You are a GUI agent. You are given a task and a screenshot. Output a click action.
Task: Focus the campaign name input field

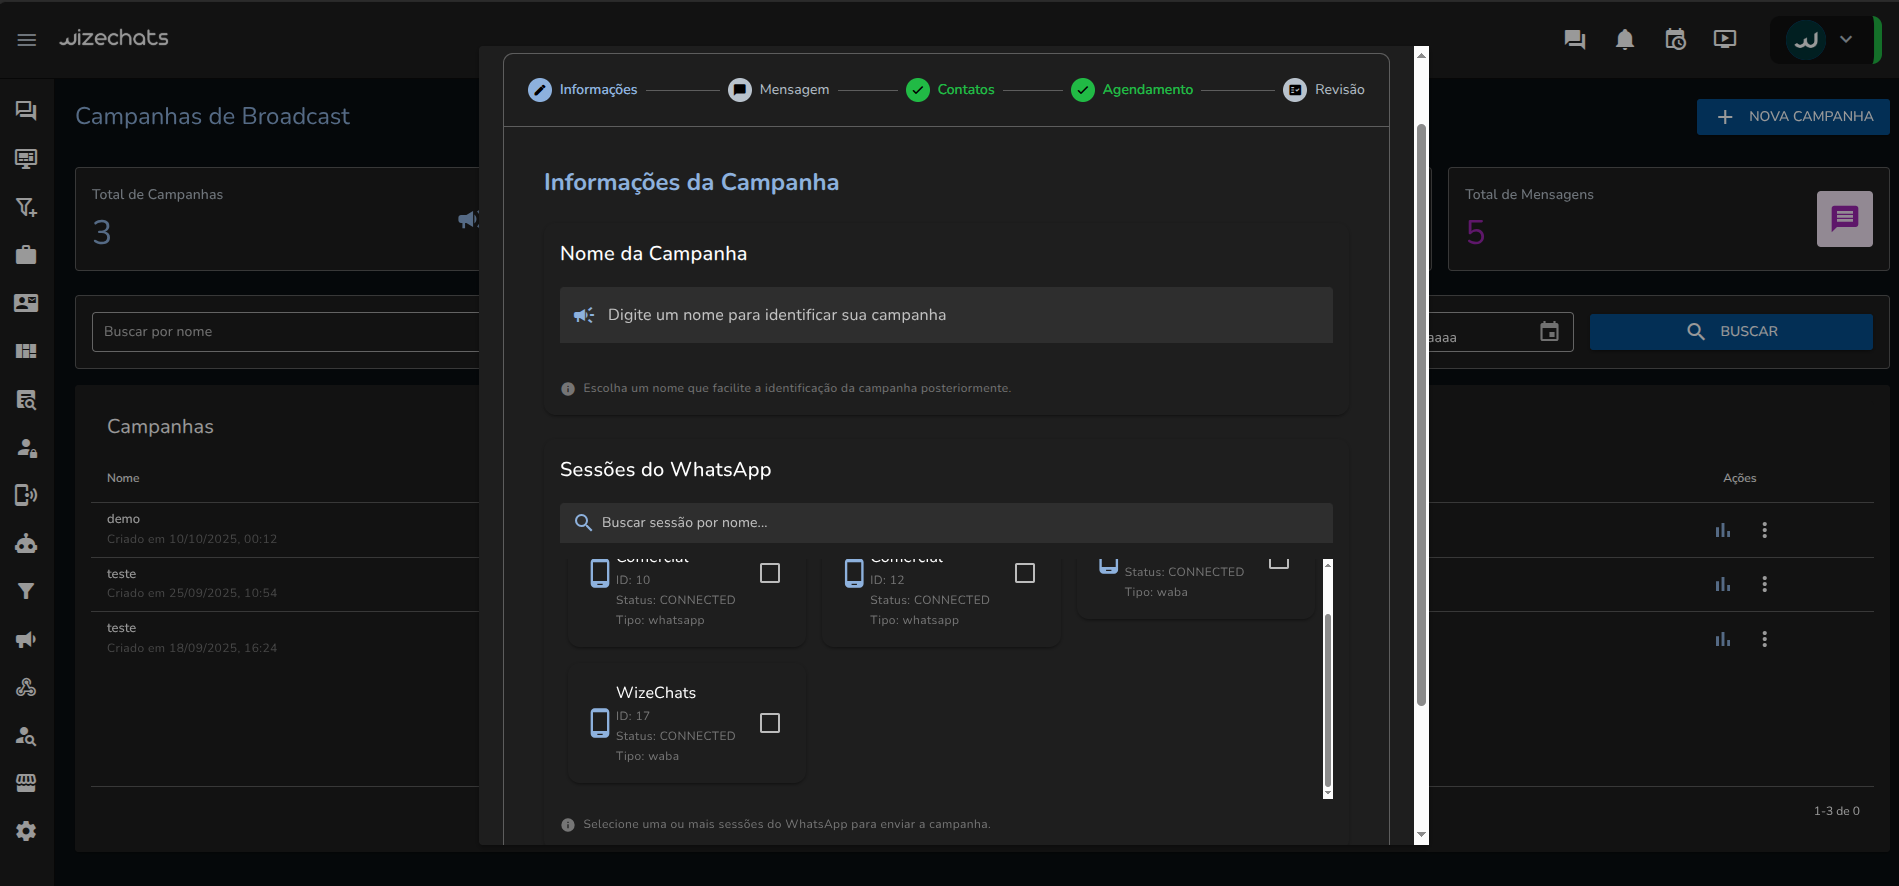[946, 315]
